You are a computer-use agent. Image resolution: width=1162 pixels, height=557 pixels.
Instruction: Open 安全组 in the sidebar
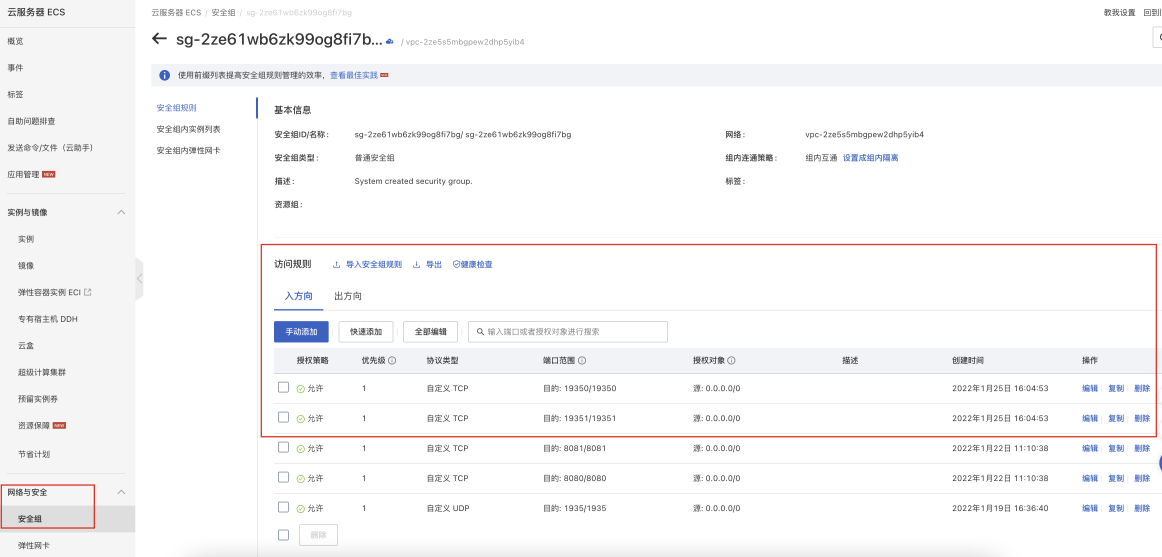(x=30, y=518)
